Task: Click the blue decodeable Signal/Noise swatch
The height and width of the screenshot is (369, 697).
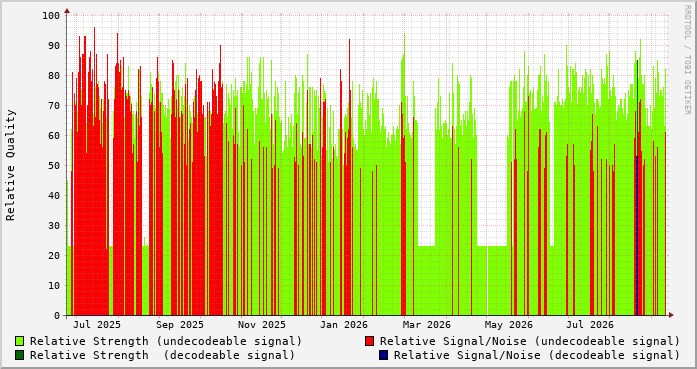Action: [x=383, y=355]
